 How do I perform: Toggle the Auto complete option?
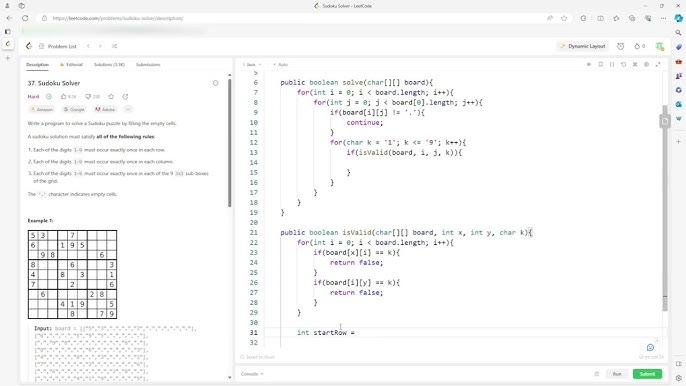coord(280,64)
